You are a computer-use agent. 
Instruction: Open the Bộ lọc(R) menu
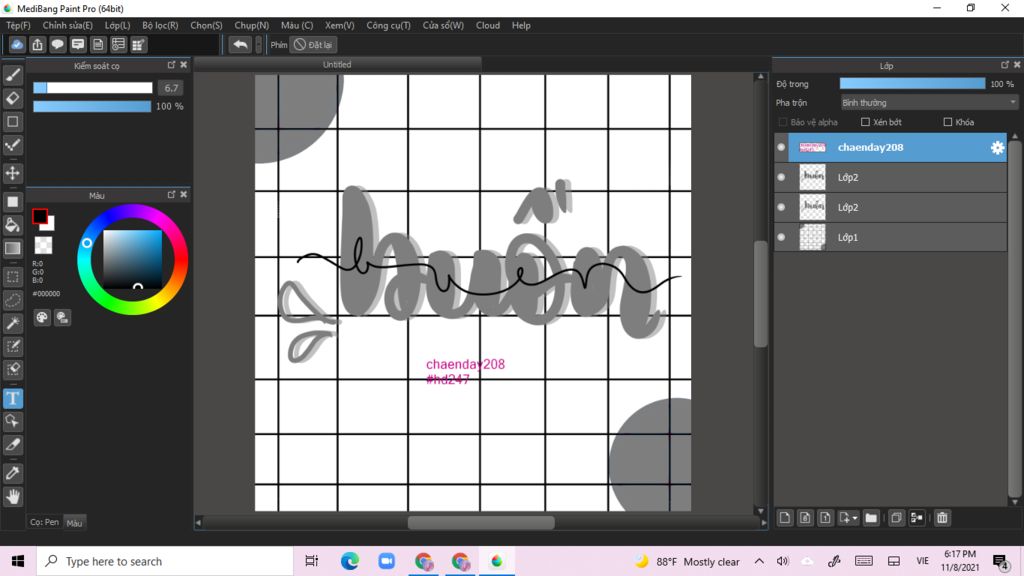[160, 25]
